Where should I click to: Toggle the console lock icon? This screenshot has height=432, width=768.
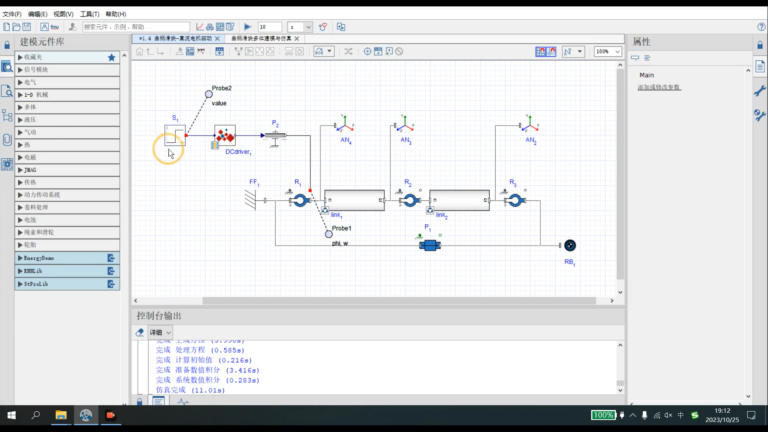140,402
